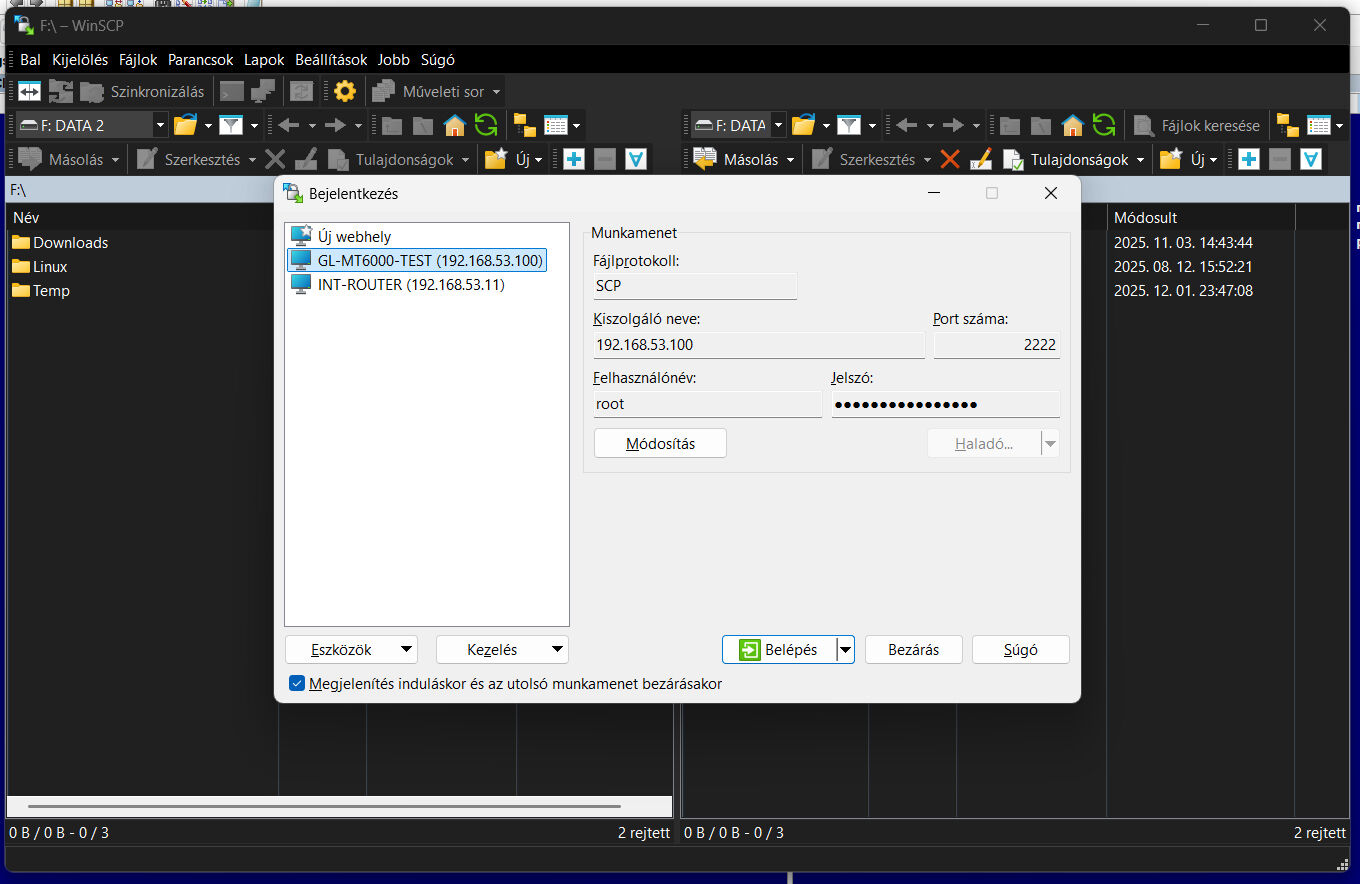Click the right panel's view layout icon
The image size is (1360, 884).
click(1319, 126)
